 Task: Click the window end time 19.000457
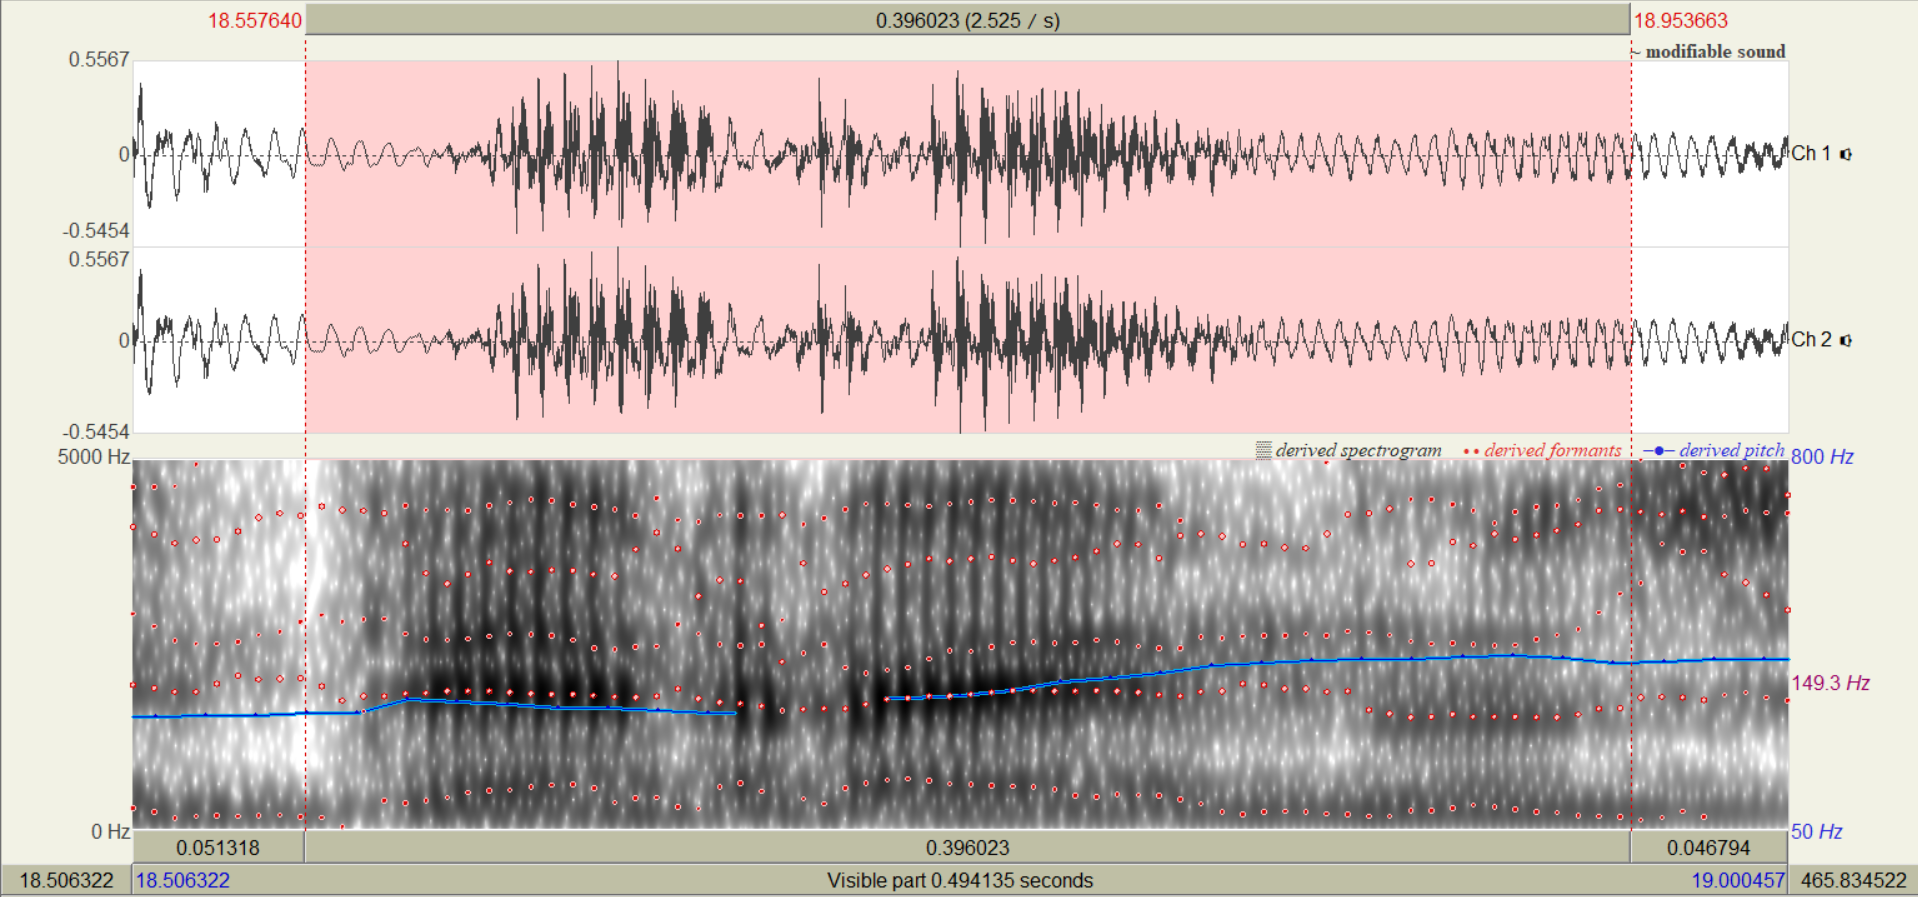point(1737,881)
